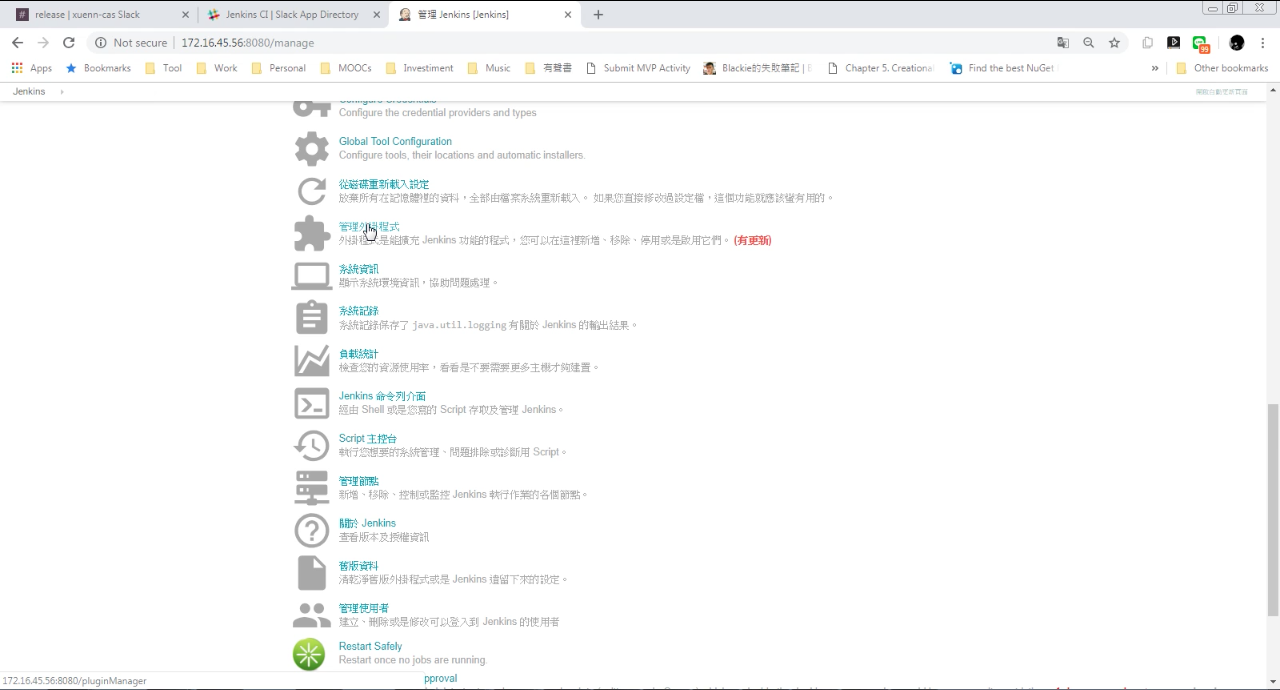Open the Personal bookmarks folder
Image resolution: width=1280 pixels, height=690 pixels.
click(x=279, y=68)
